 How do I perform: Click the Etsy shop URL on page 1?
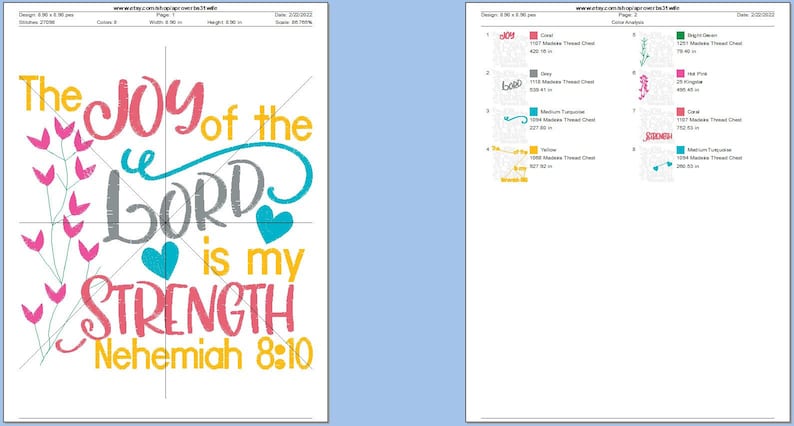(x=166, y=8)
